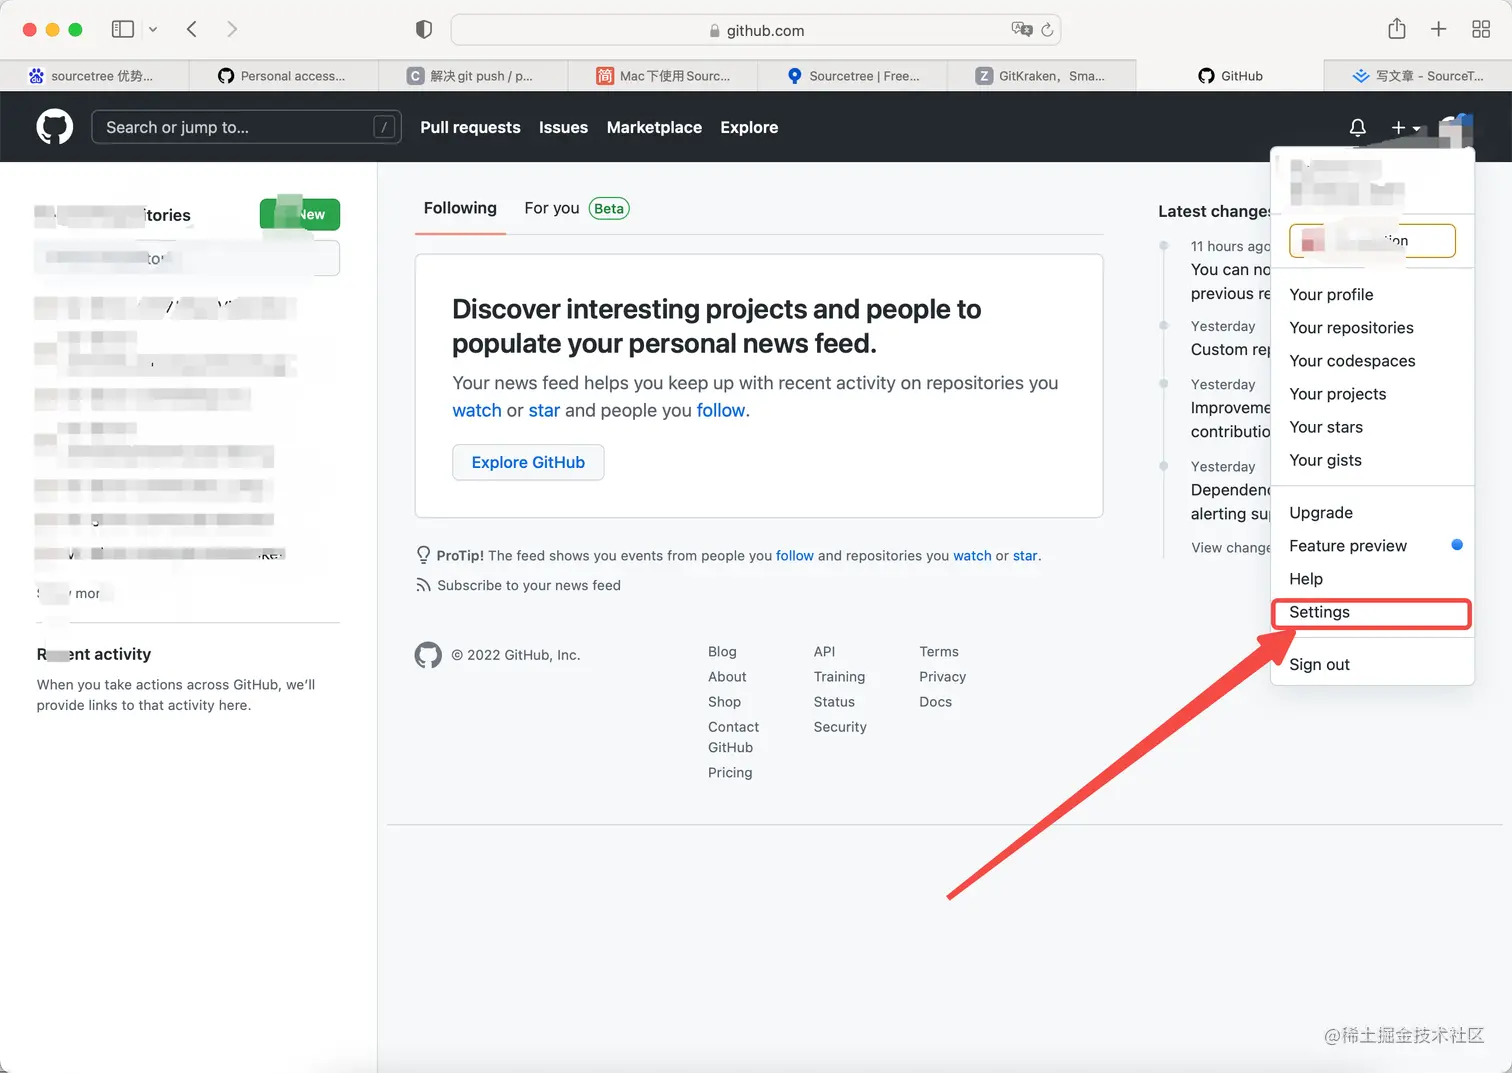Follow watch link in ProTip line
The height and width of the screenshot is (1073, 1512).
972,555
